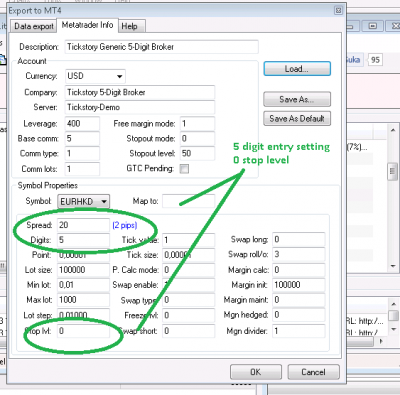Edit the Lot size field
The width and height of the screenshot is (400, 395).
83,270
